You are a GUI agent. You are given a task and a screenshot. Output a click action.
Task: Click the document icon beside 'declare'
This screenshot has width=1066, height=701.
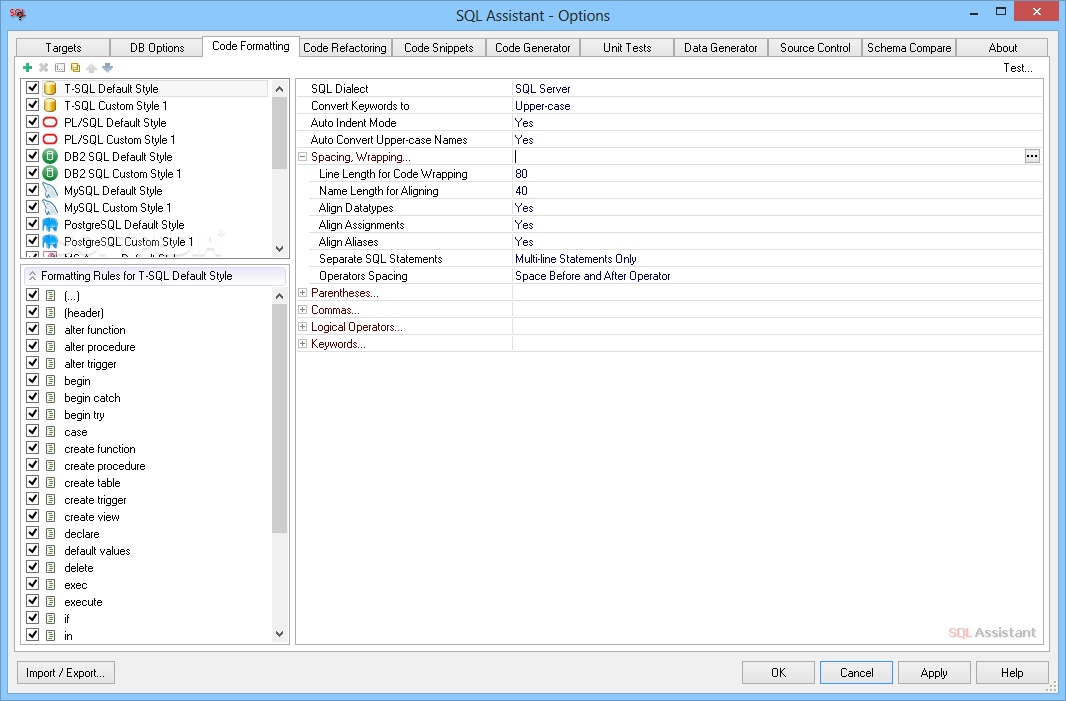pyautogui.click(x=50, y=534)
